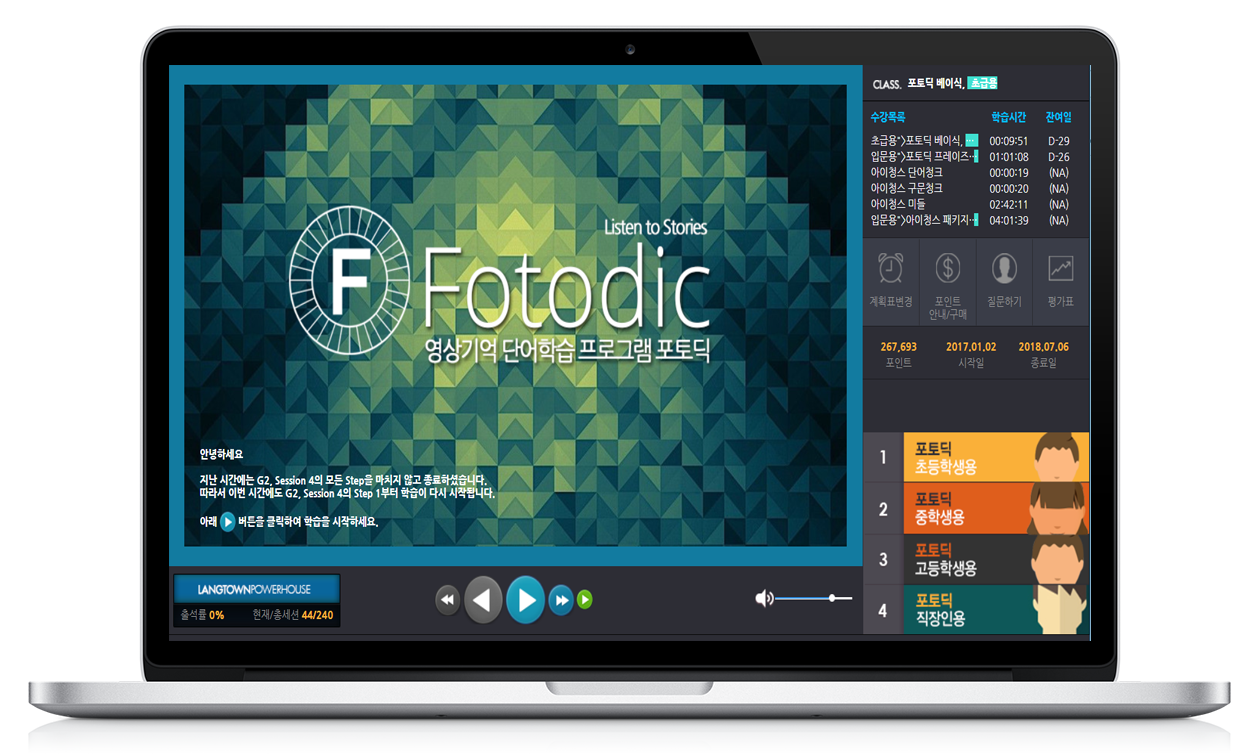Click the small green play button
1260x756 pixels.
[x=585, y=600]
